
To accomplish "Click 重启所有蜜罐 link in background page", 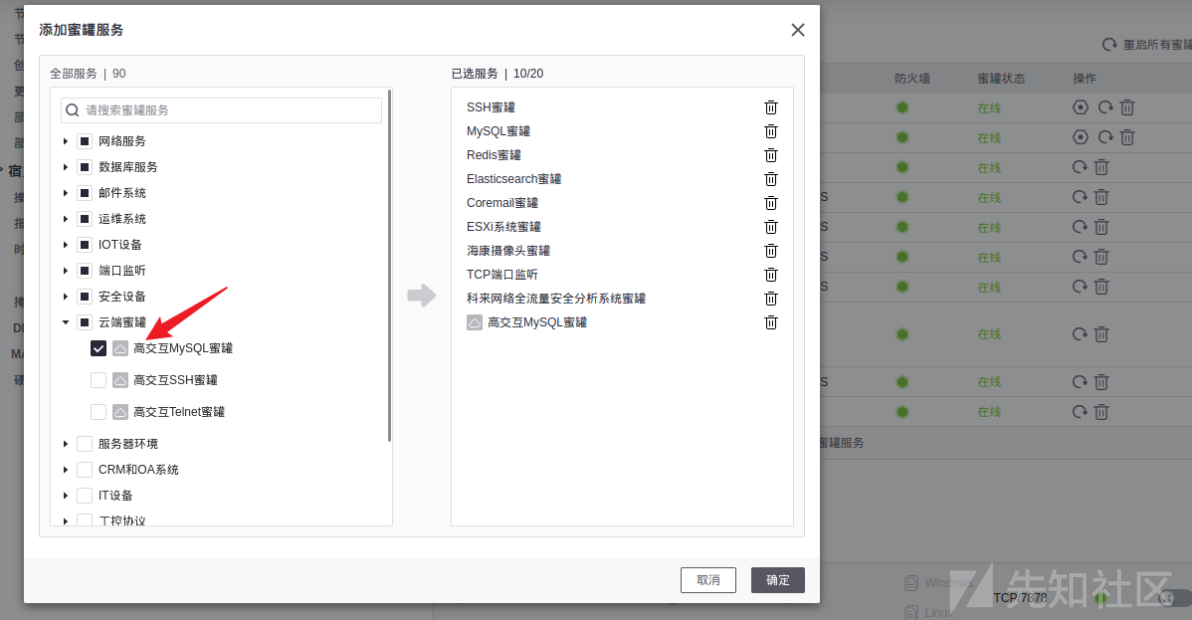I will (x=1157, y=45).
